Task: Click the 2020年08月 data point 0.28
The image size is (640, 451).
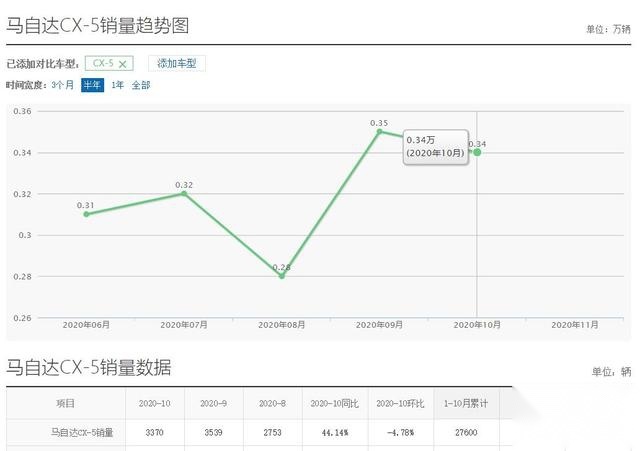Action: (x=282, y=276)
